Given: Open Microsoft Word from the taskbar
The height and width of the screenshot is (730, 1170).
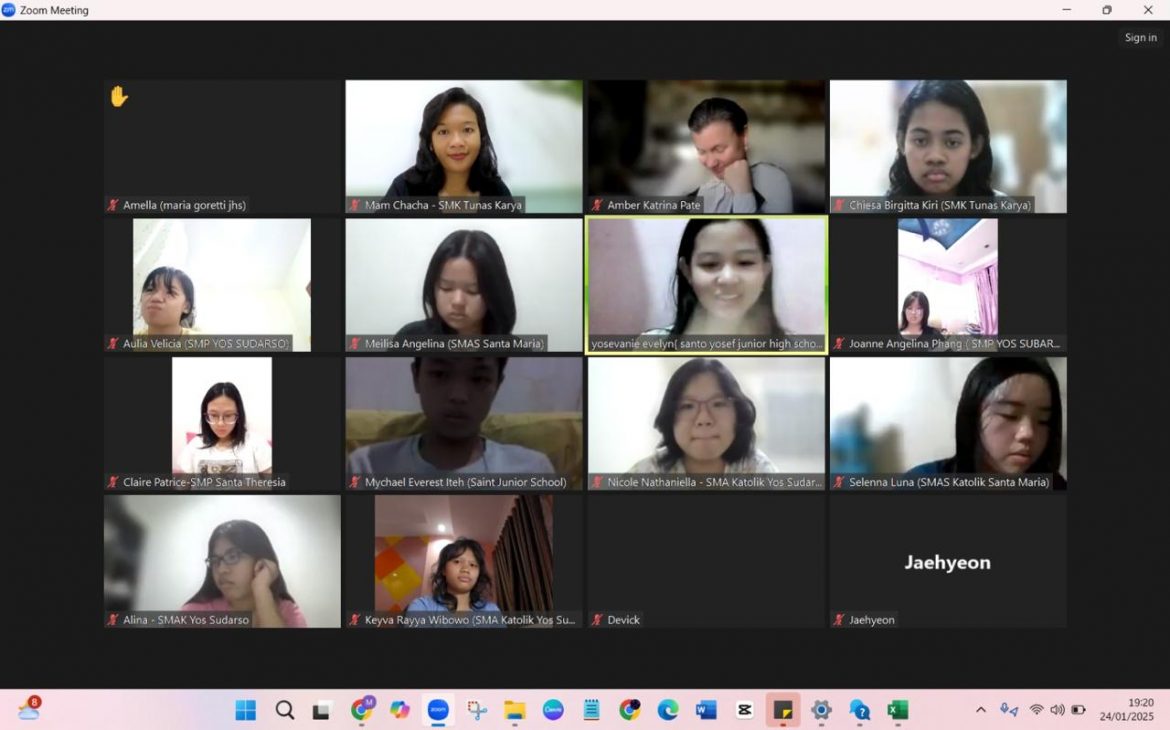Looking at the screenshot, I should click(x=706, y=710).
